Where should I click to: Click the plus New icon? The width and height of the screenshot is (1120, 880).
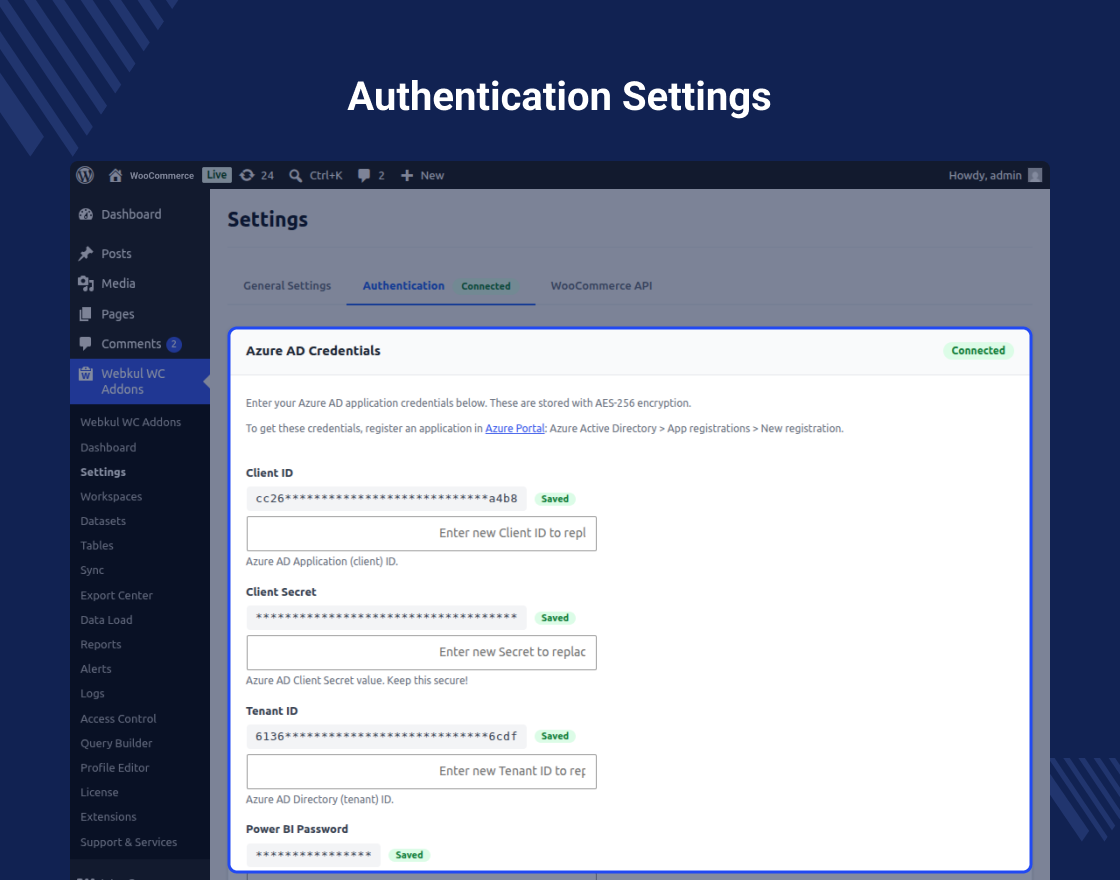[x=406, y=176]
